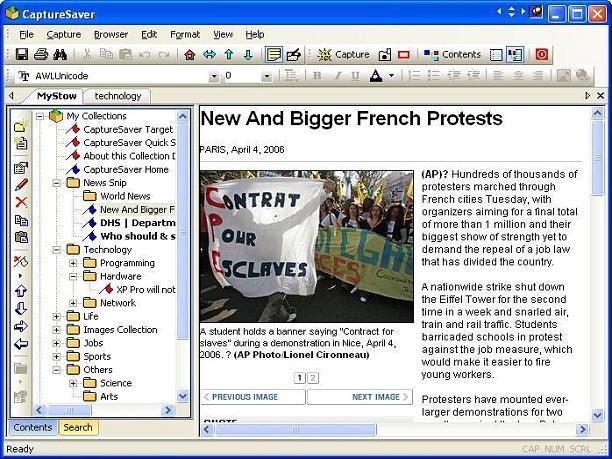Switch to the technology tab
The height and width of the screenshot is (459, 612).
click(118, 96)
